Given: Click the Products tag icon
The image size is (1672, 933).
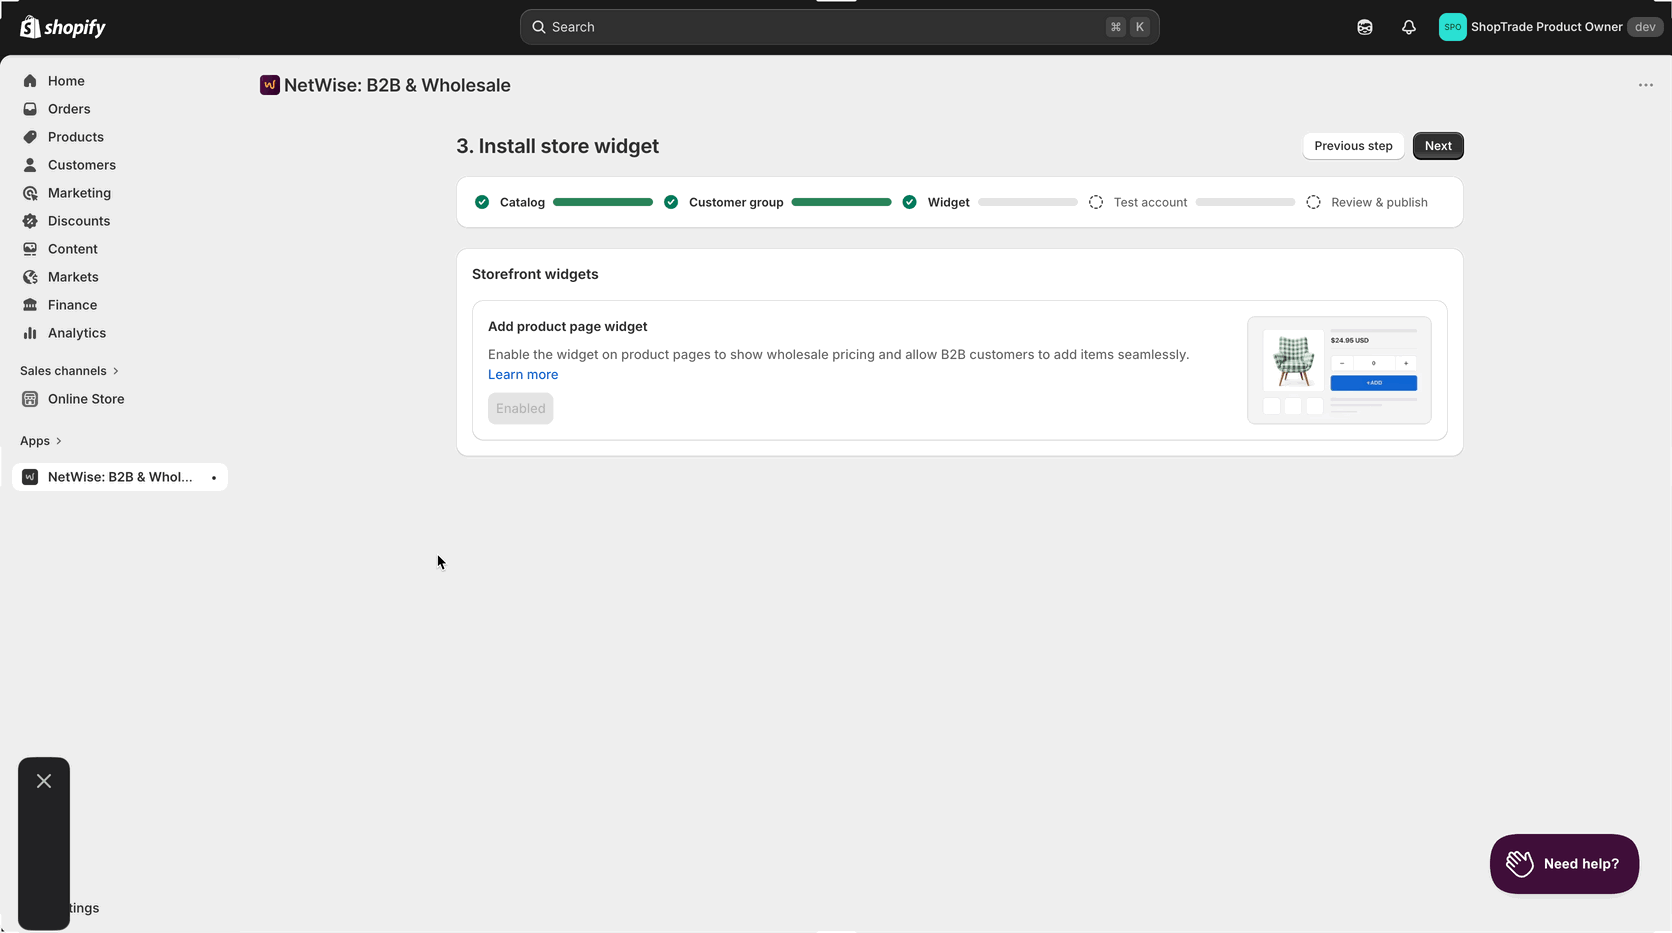Looking at the screenshot, I should (30, 137).
